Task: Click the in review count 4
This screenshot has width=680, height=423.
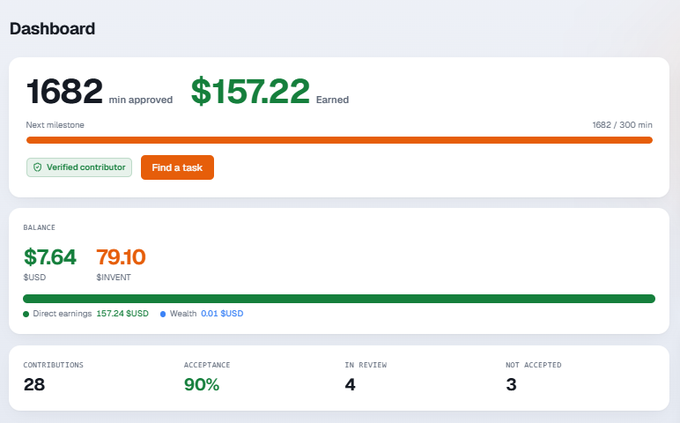Action: [x=350, y=384]
